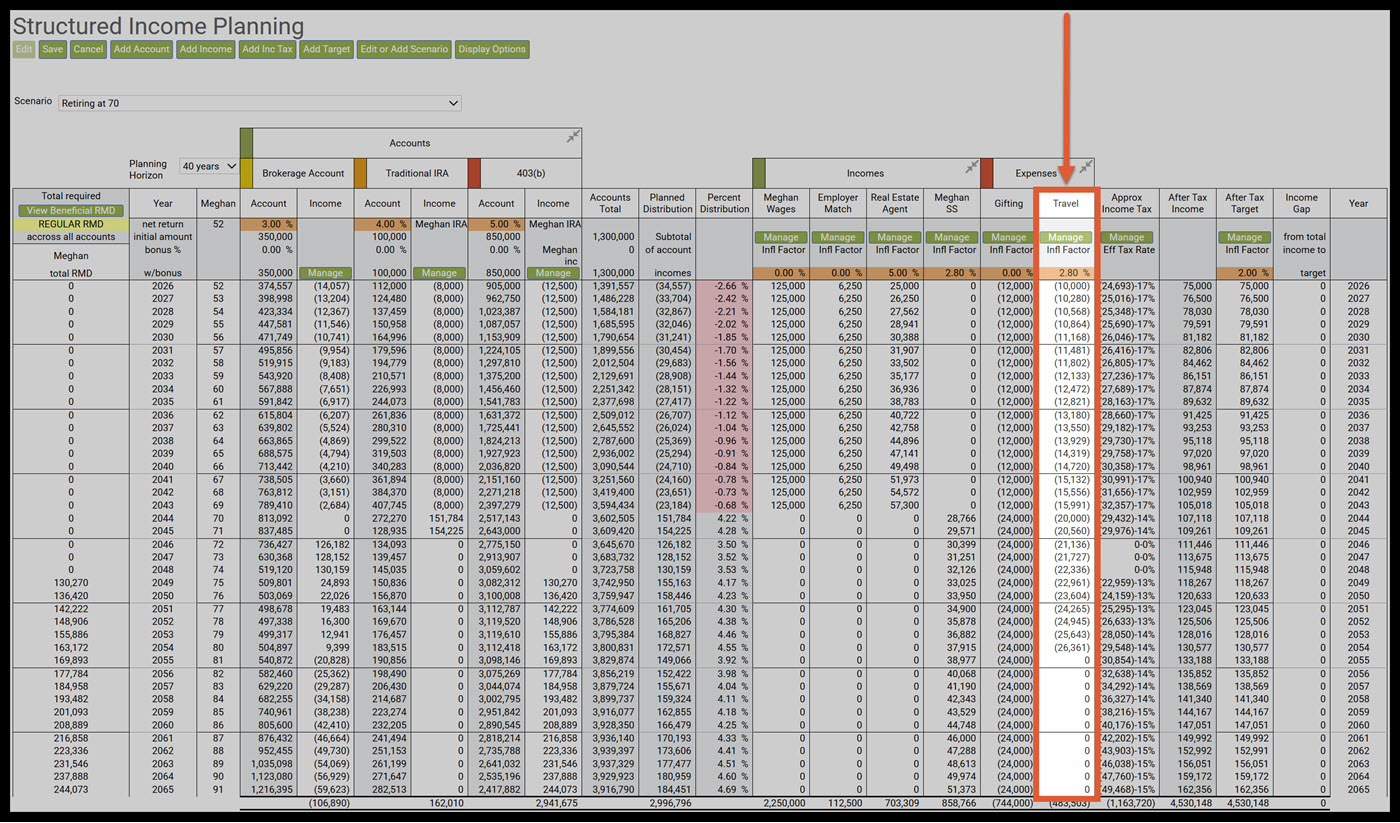Click the planned distribution total 2,996,796
1400x823 pixels.
(670, 803)
